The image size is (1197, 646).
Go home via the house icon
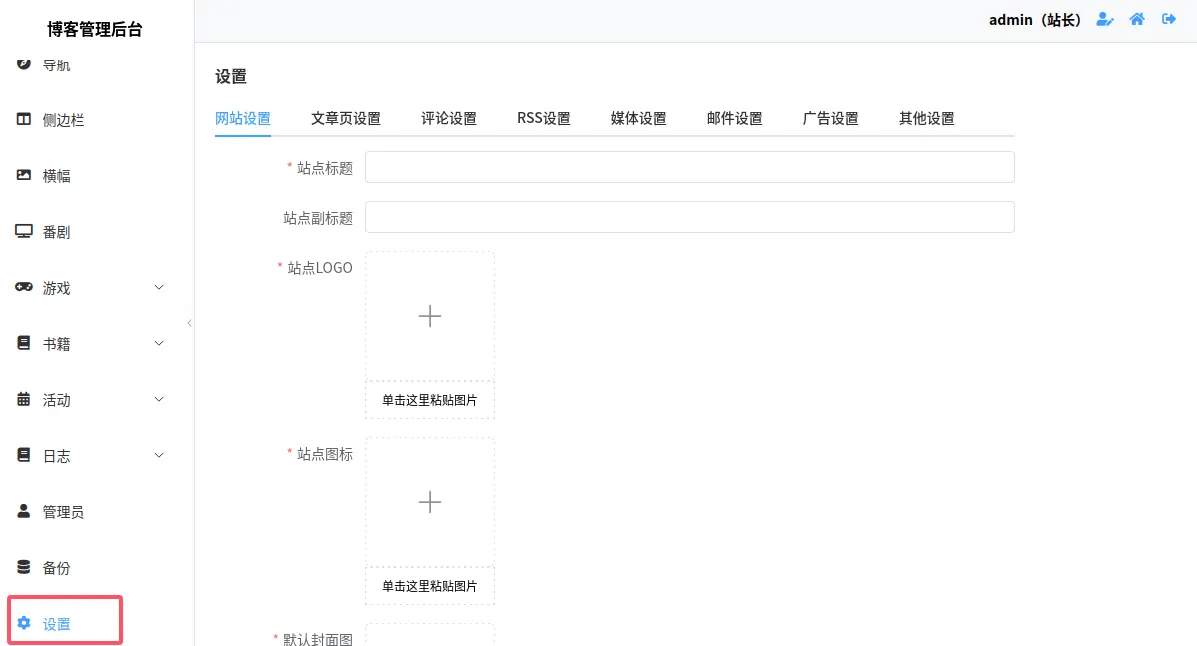coord(1136,19)
